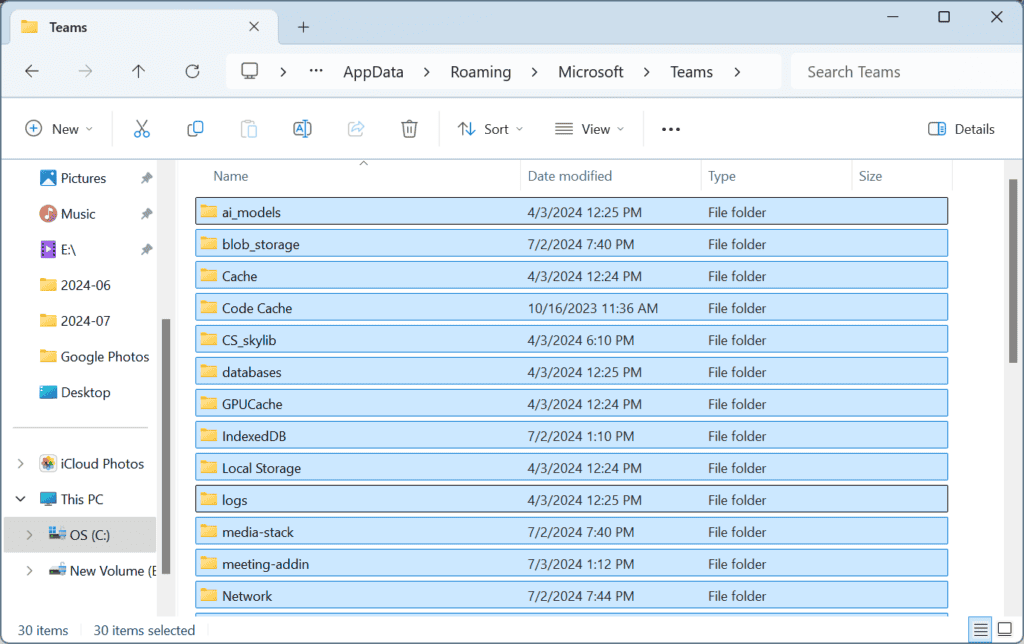Select the Local Storage folder

[571, 468]
